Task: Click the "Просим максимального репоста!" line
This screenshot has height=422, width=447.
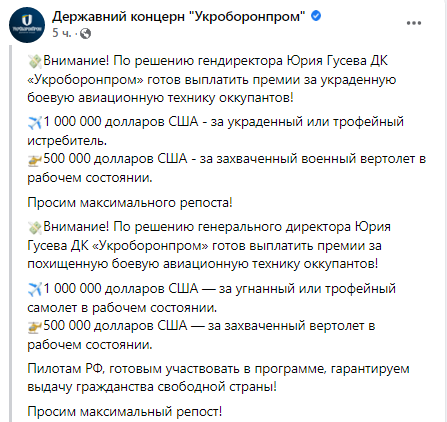Action: 130,202
